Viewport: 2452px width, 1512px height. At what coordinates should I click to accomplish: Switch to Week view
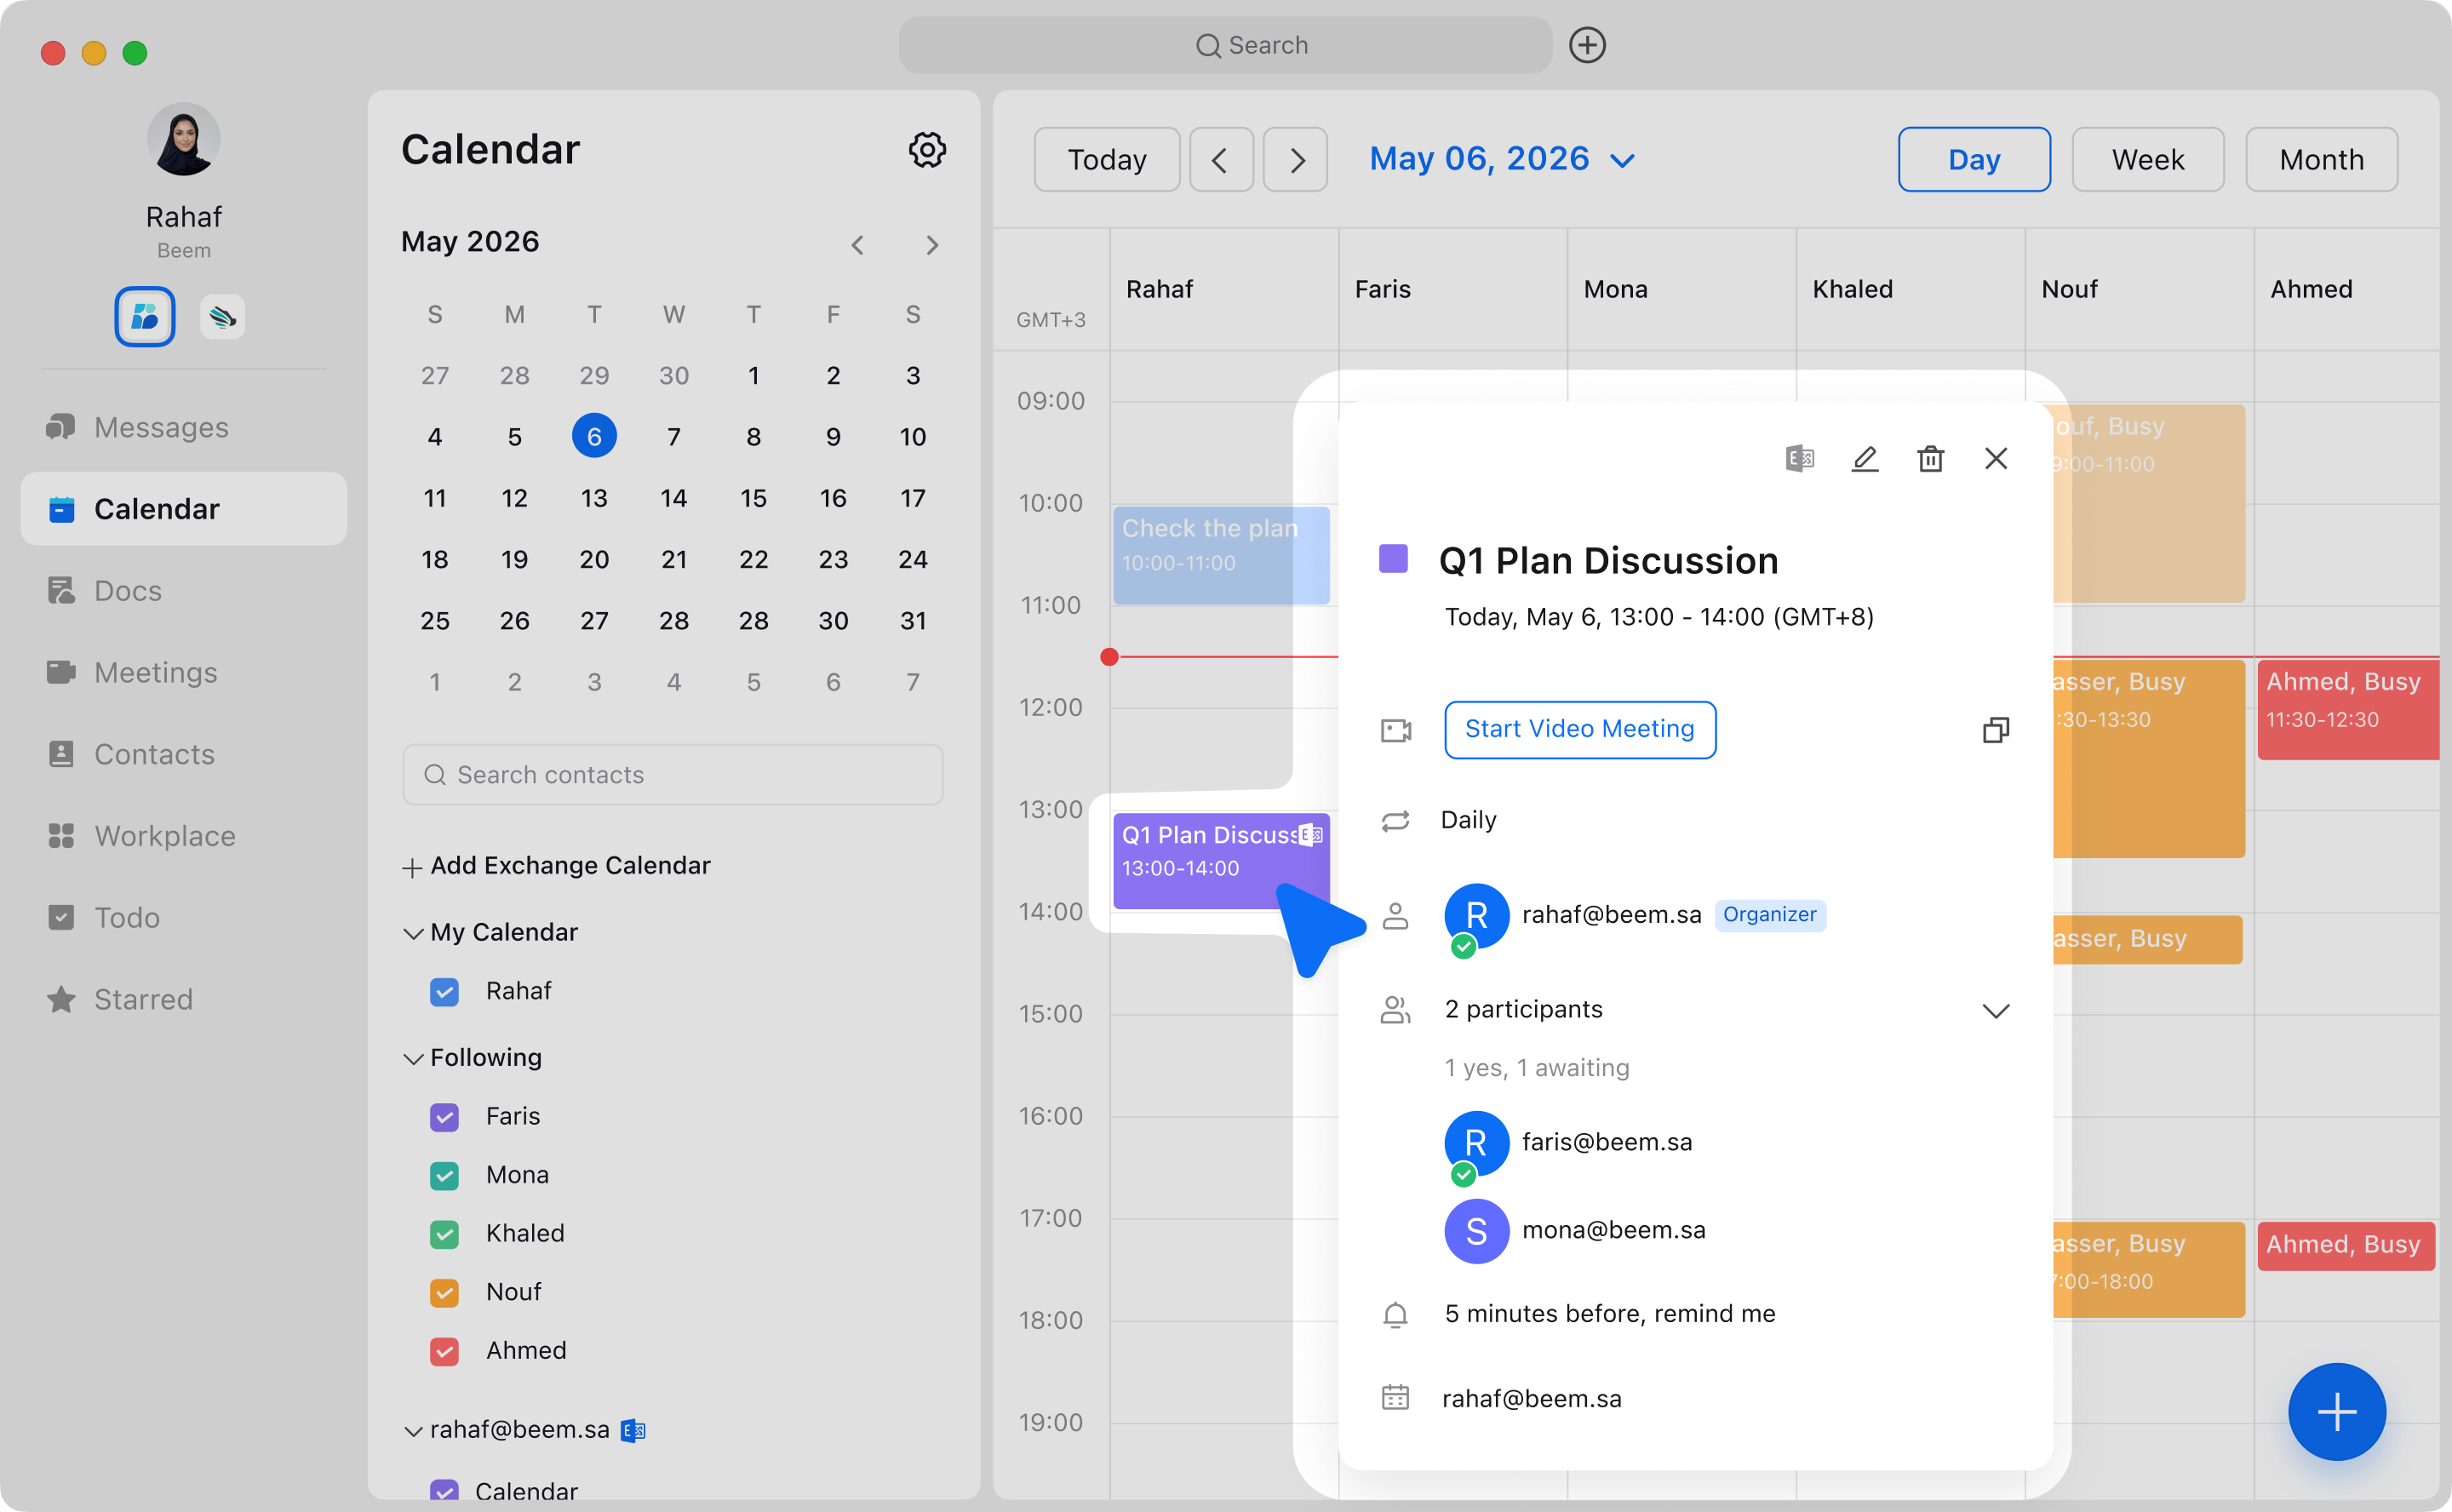(2148, 160)
